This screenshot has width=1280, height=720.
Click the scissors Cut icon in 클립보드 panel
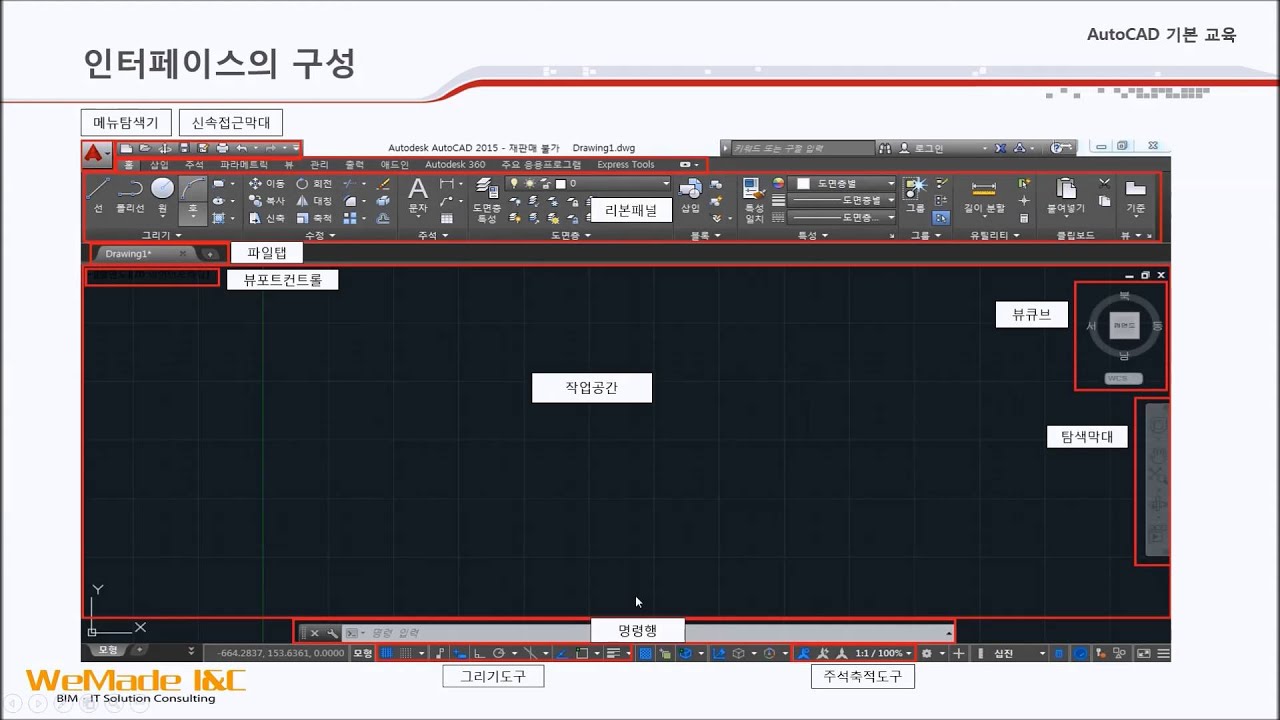point(1105,184)
